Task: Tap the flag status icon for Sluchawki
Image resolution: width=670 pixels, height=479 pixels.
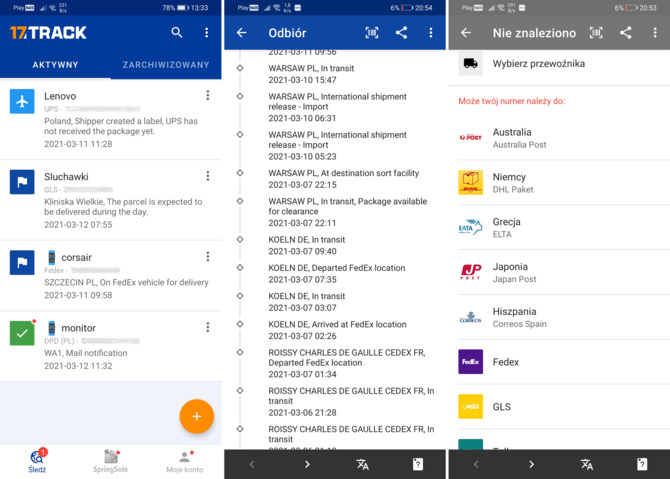Action: (22, 182)
